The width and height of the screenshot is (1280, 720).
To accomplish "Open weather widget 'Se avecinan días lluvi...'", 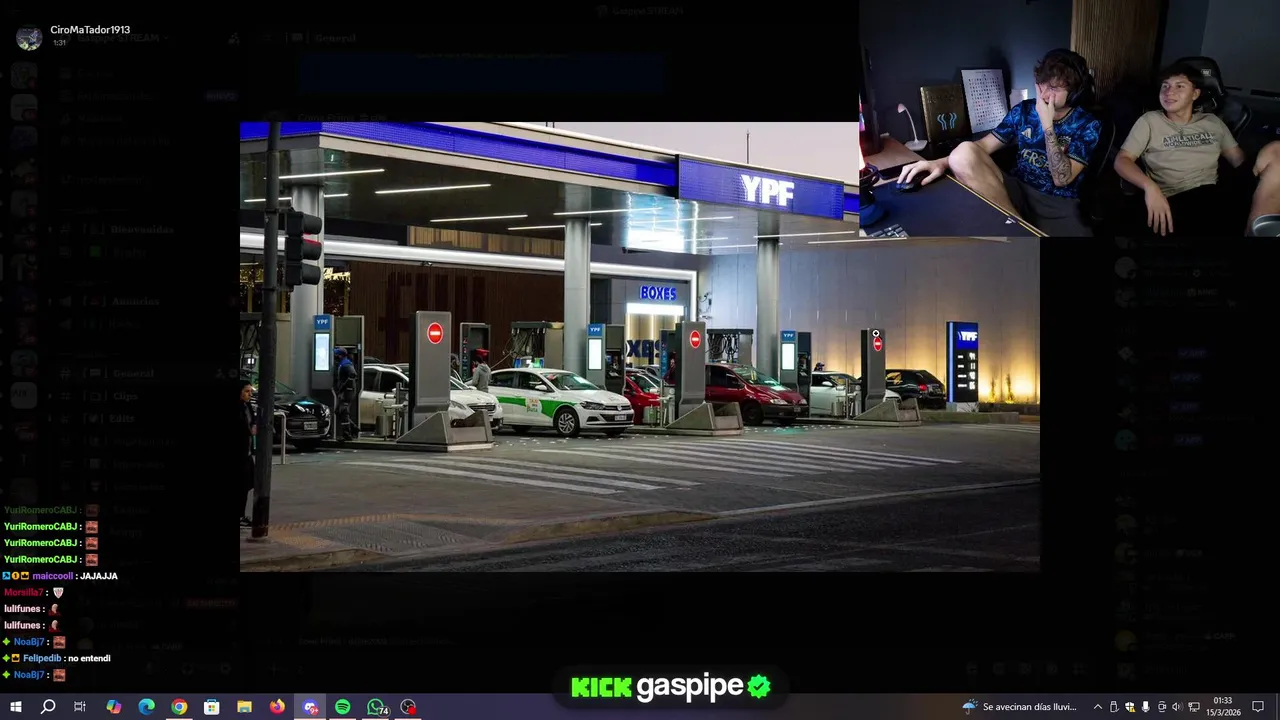I will (1020, 706).
